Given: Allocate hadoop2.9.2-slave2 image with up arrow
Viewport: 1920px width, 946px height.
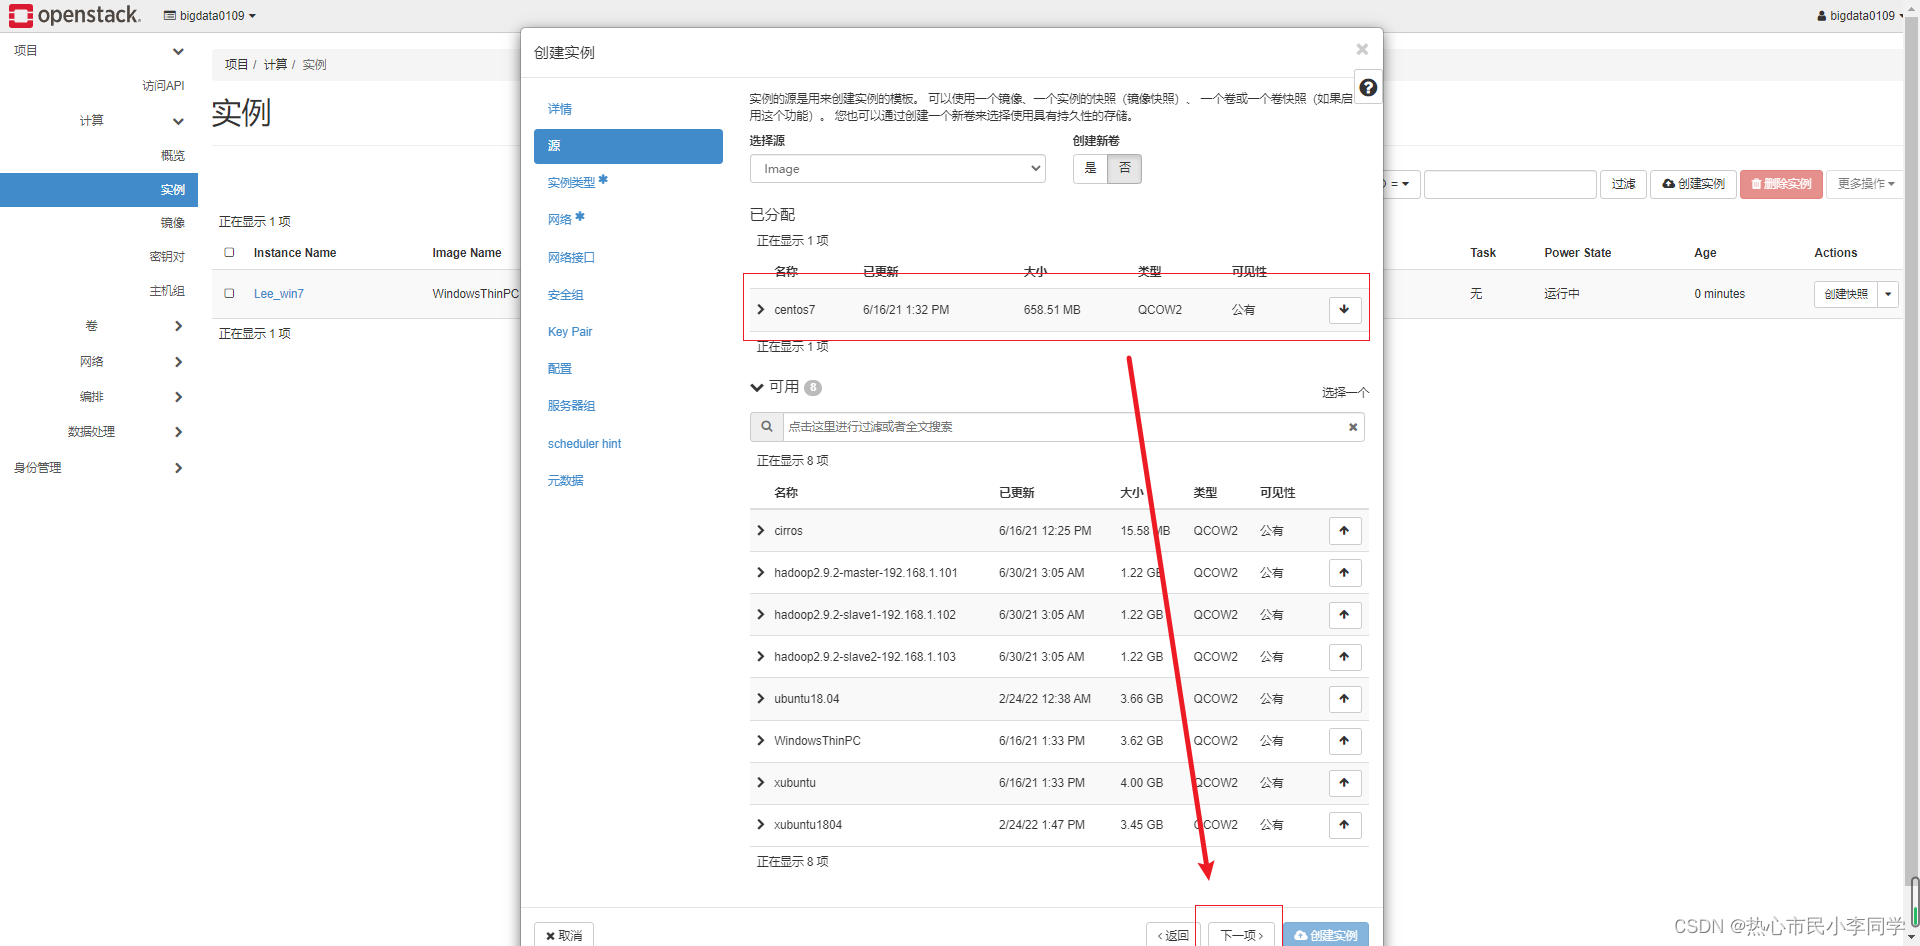Looking at the screenshot, I should [1344, 657].
